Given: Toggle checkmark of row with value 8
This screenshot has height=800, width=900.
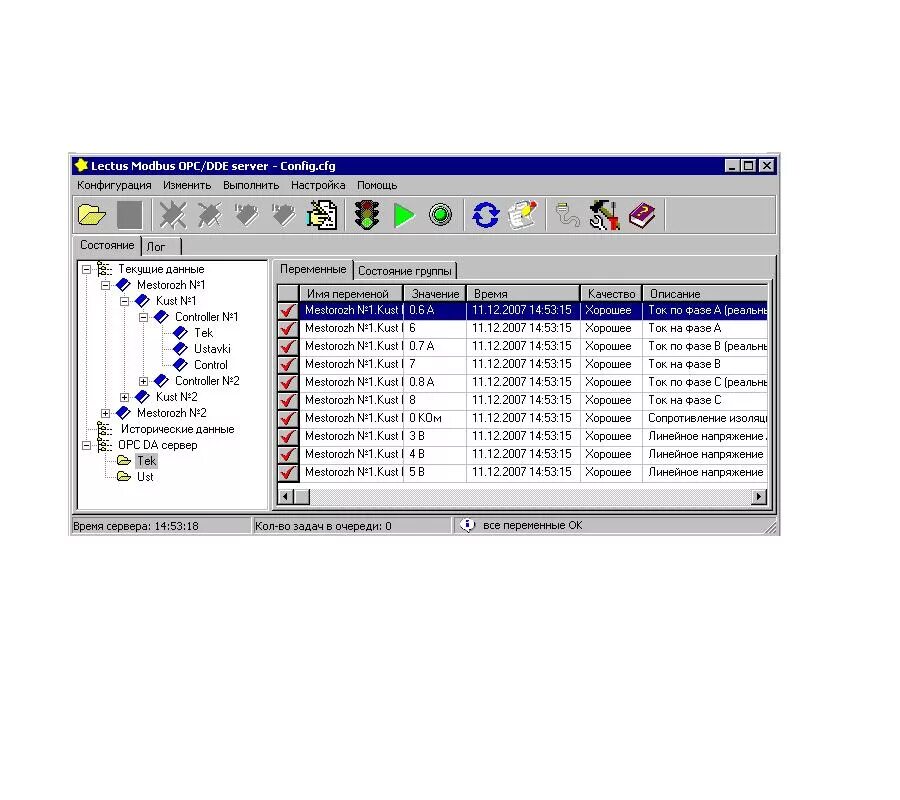Looking at the screenshot, I should click(x=288, y=400).
